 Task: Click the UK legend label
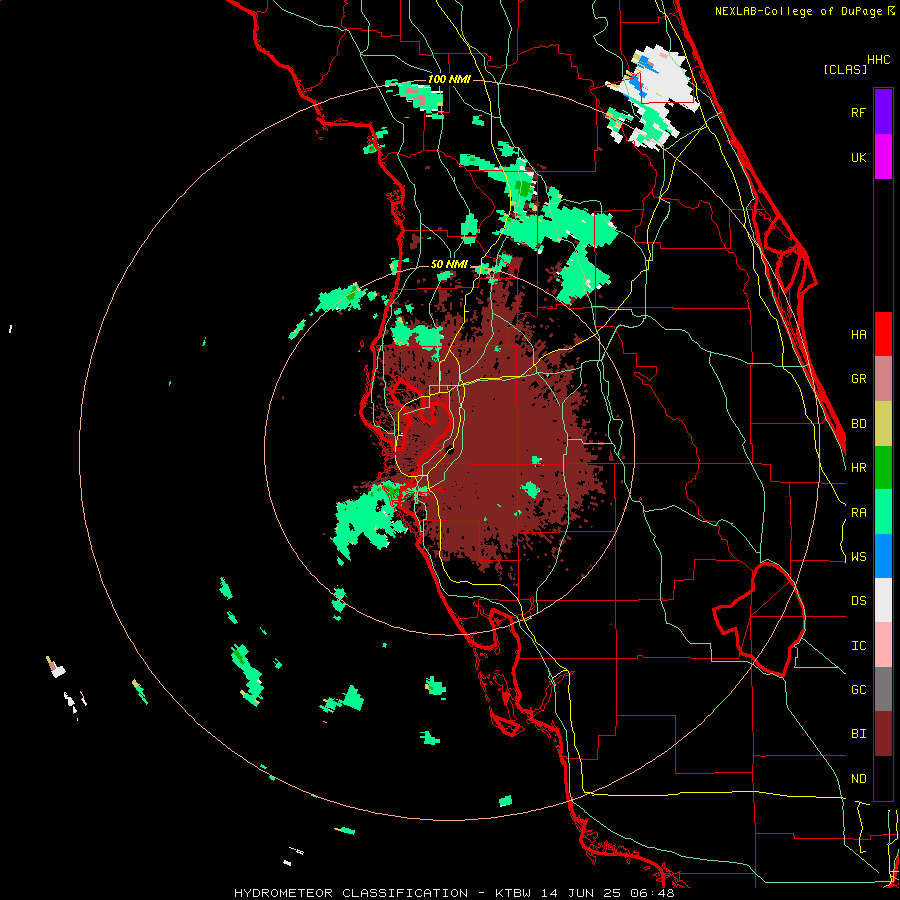(858, 157)
